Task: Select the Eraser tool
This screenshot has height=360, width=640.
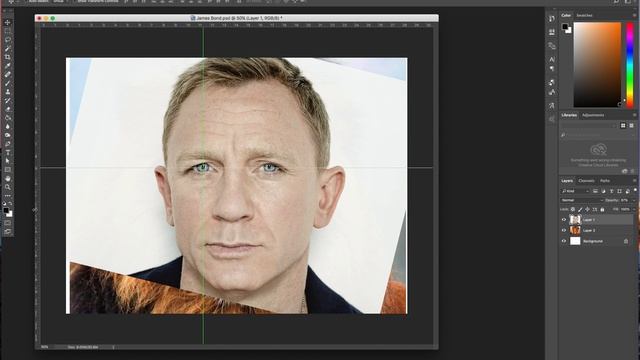Action: click(x=8, y=109)
